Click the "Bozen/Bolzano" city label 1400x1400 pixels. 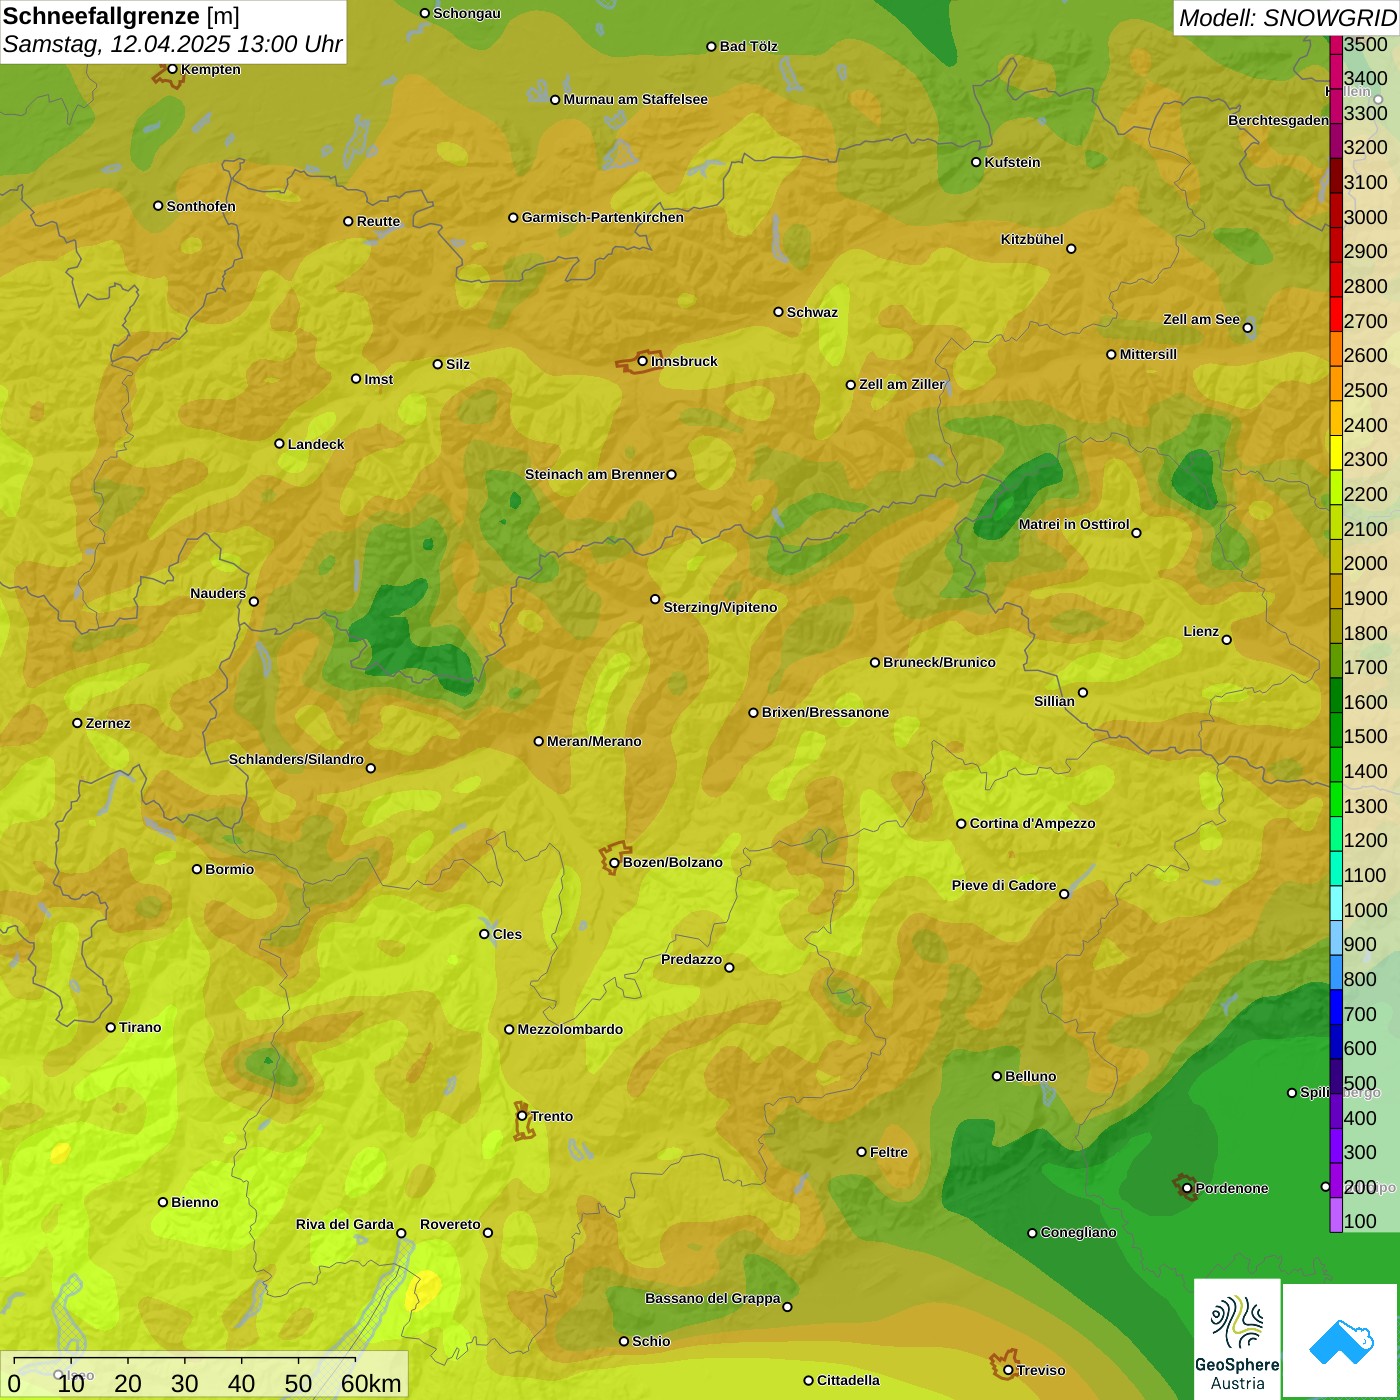673,862
